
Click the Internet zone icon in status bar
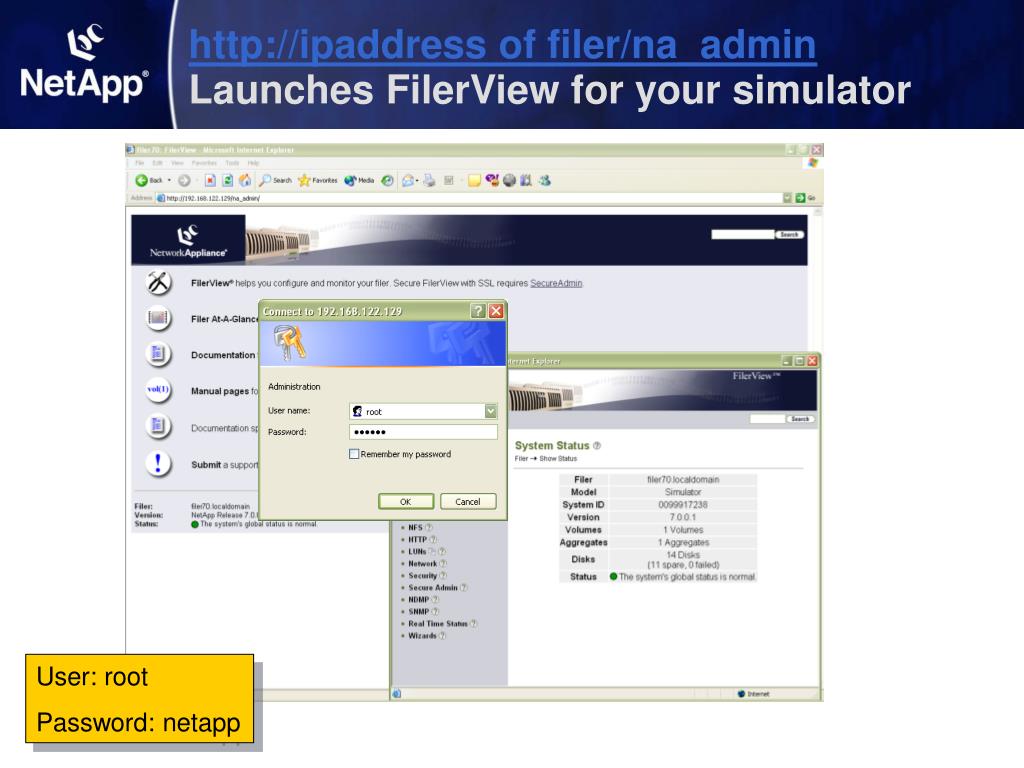741,694
